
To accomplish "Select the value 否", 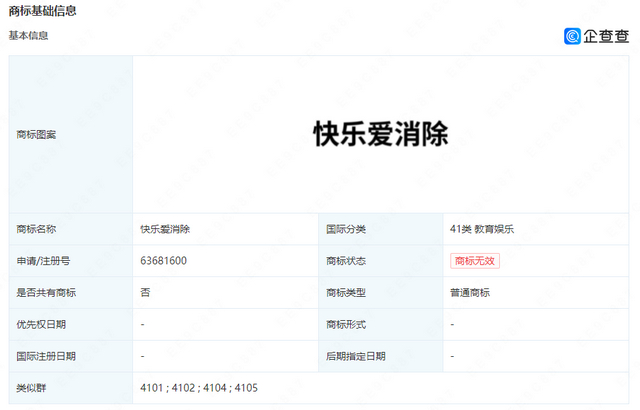I will pos(145,293).
